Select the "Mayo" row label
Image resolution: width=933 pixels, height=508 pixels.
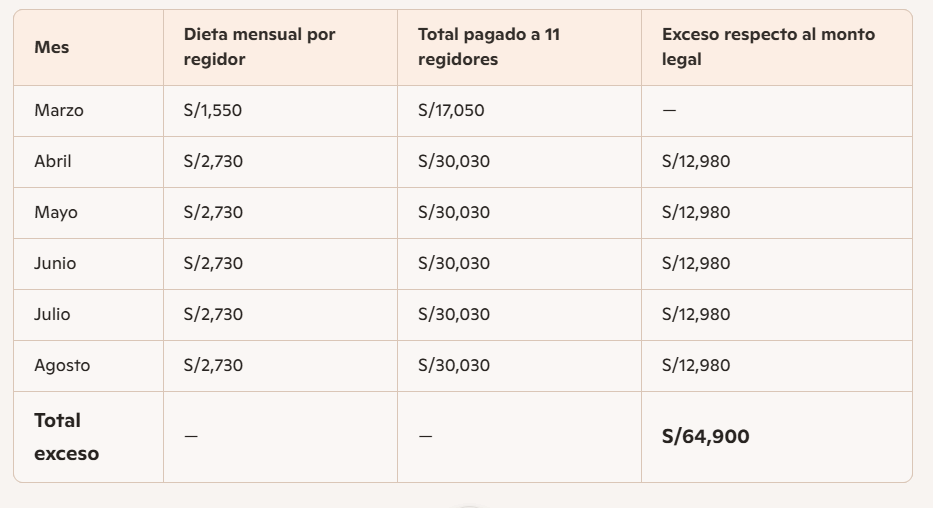point(55,213)
